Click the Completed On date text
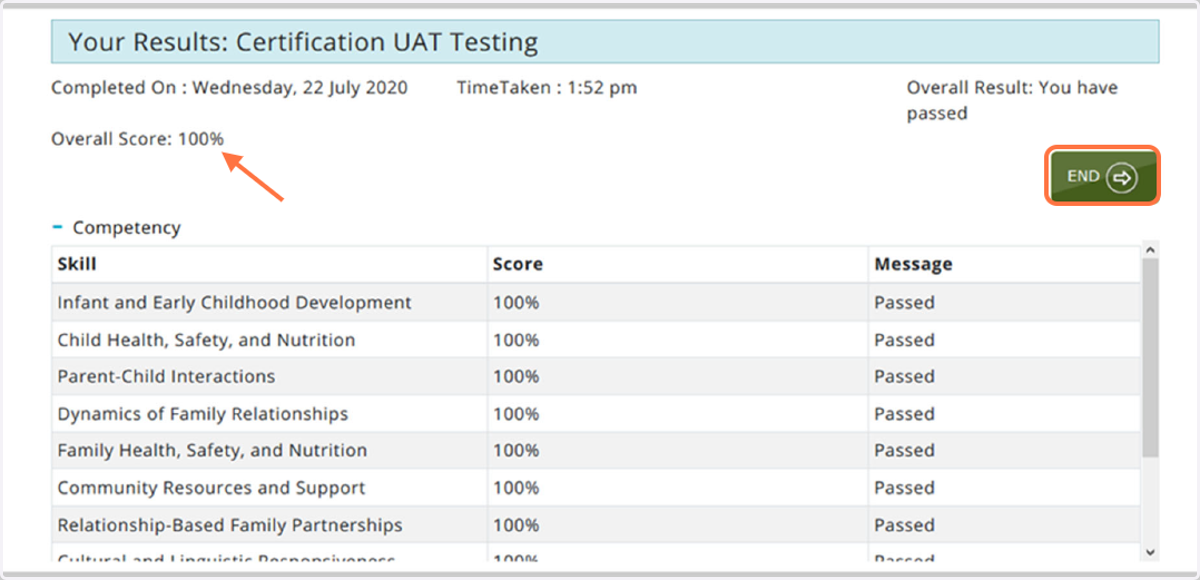 [x=229, y=88]
